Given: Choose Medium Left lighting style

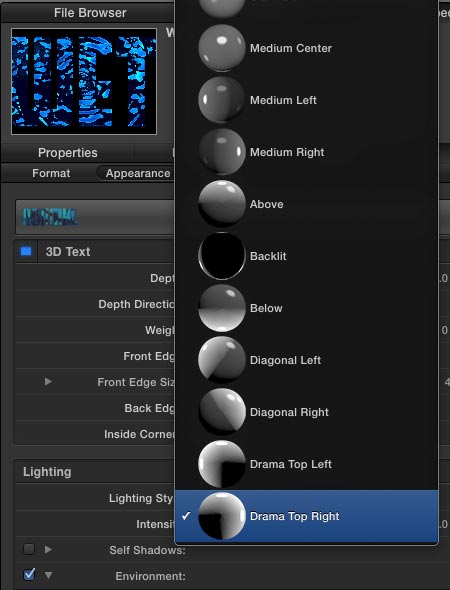Looking at the screenshot, I should pos(307,100).
